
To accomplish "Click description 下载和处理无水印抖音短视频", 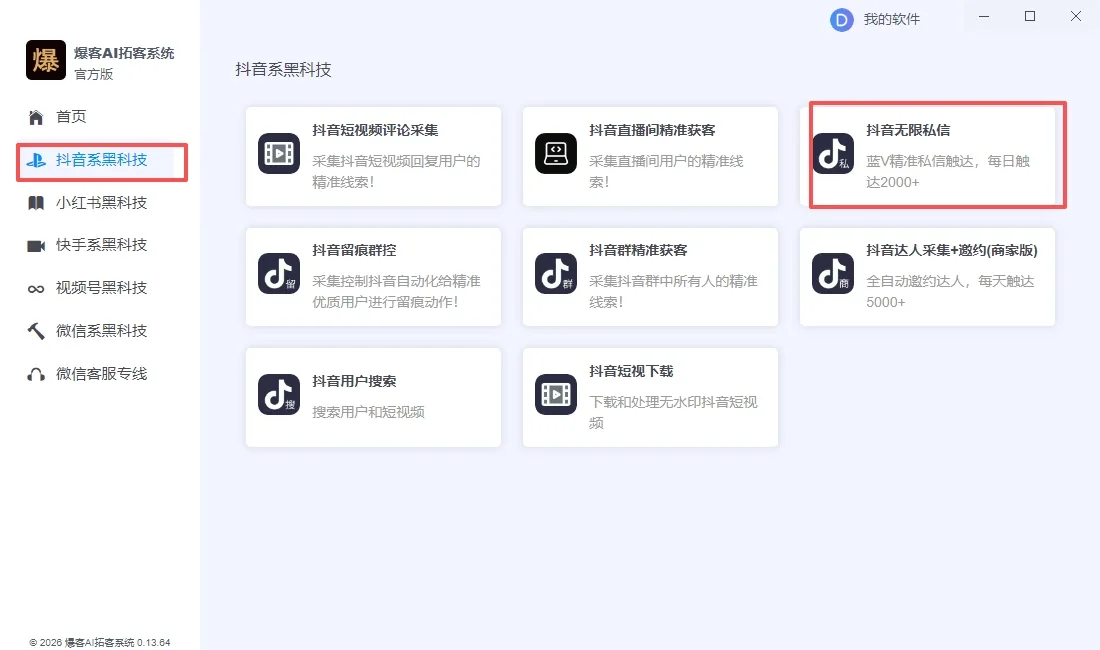I will click(673, 412).
